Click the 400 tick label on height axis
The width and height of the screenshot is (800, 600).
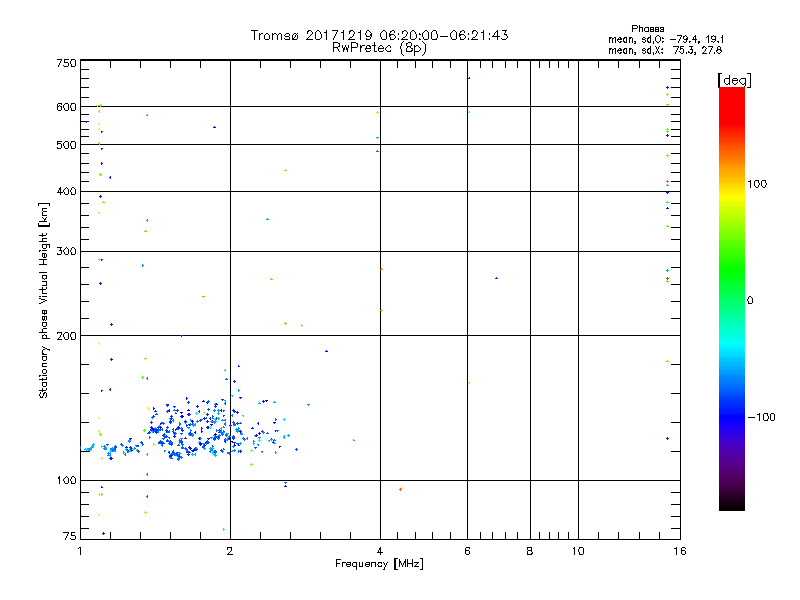coord(66,191)
